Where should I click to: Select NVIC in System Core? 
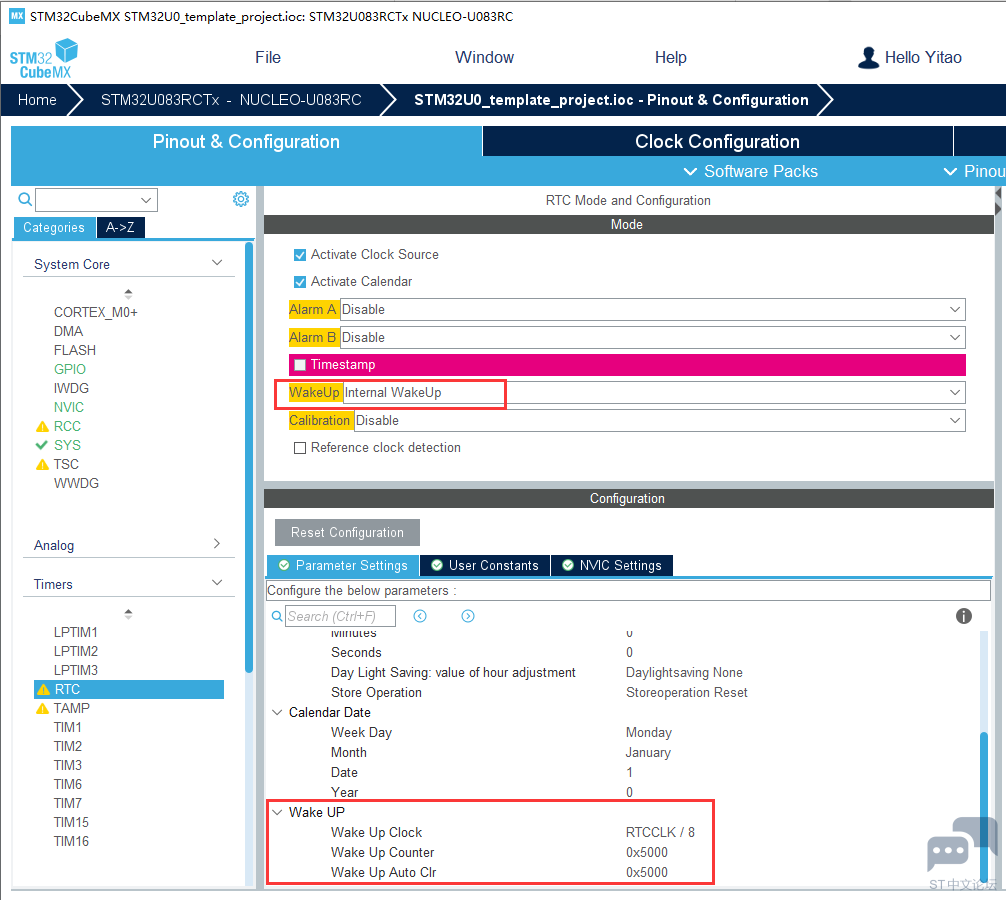69,407
